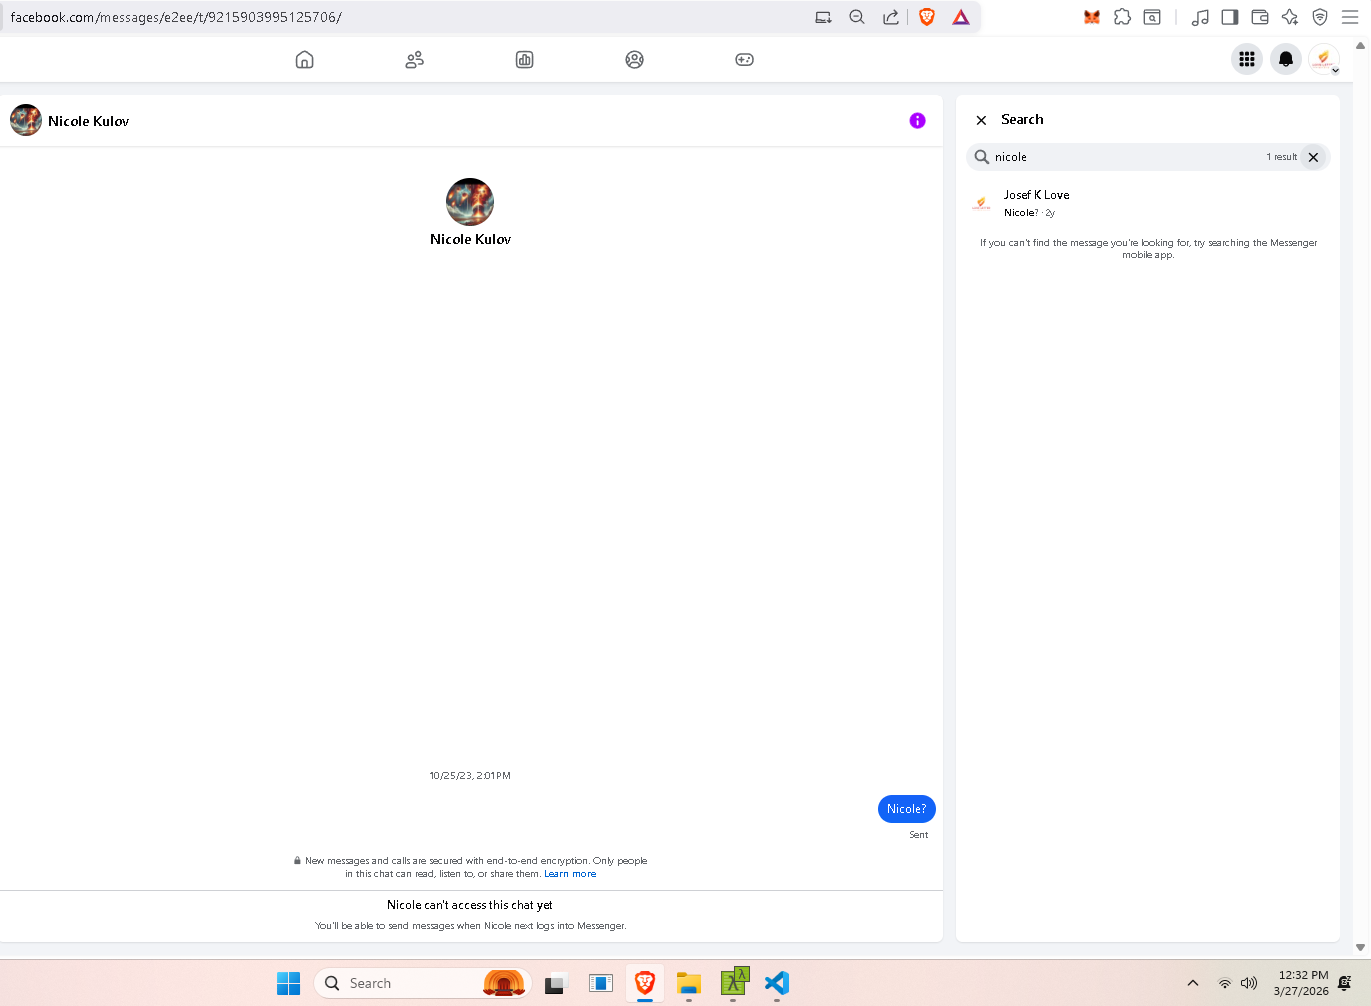
Task: Open the notifications bell
Action: [x=1286, y=59]
